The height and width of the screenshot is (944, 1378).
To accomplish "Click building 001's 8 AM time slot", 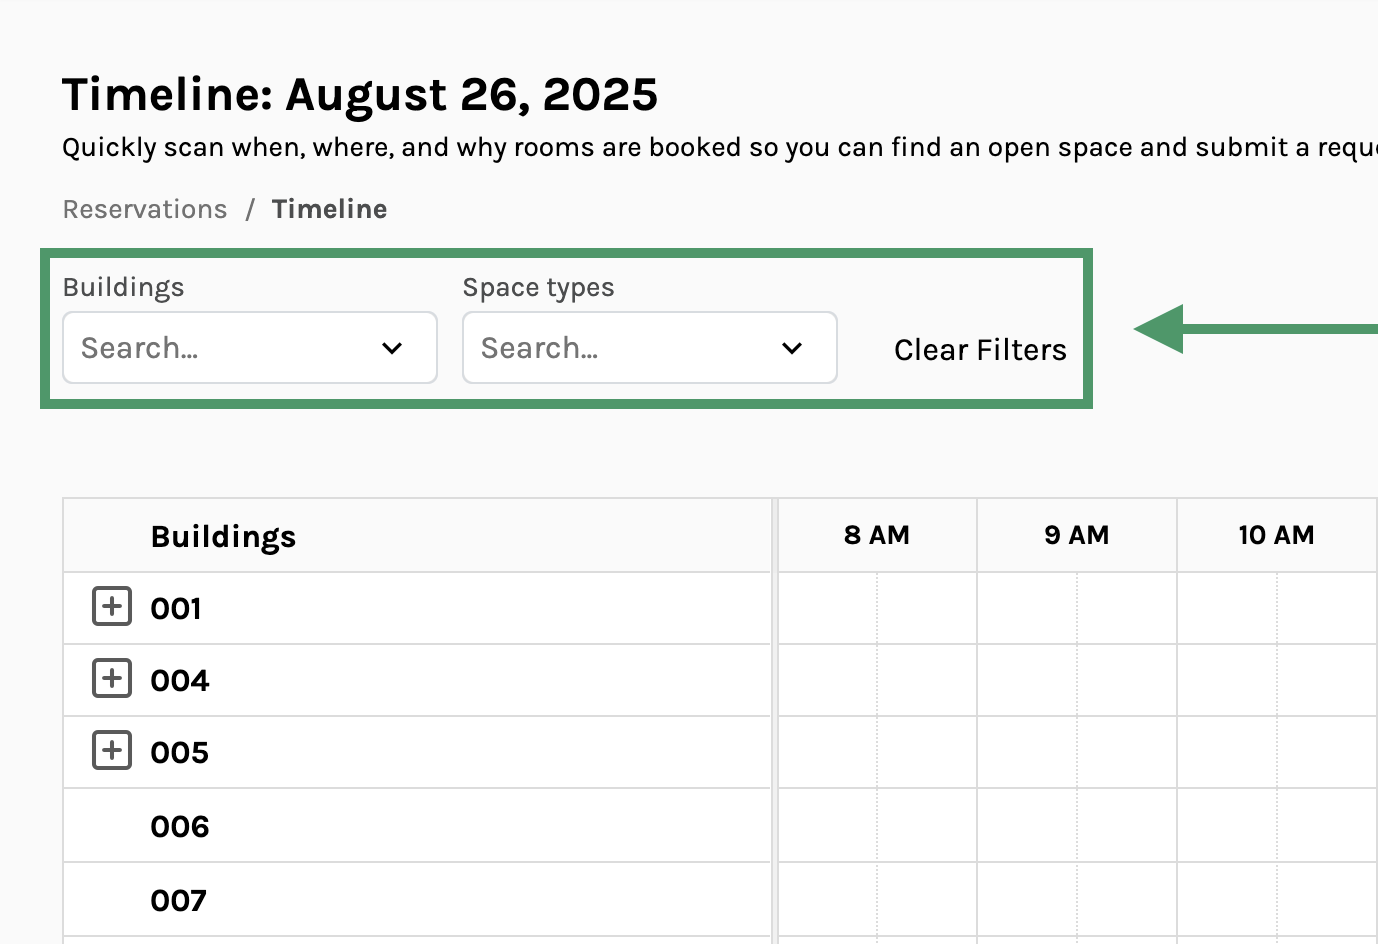I will coord(877,608).
